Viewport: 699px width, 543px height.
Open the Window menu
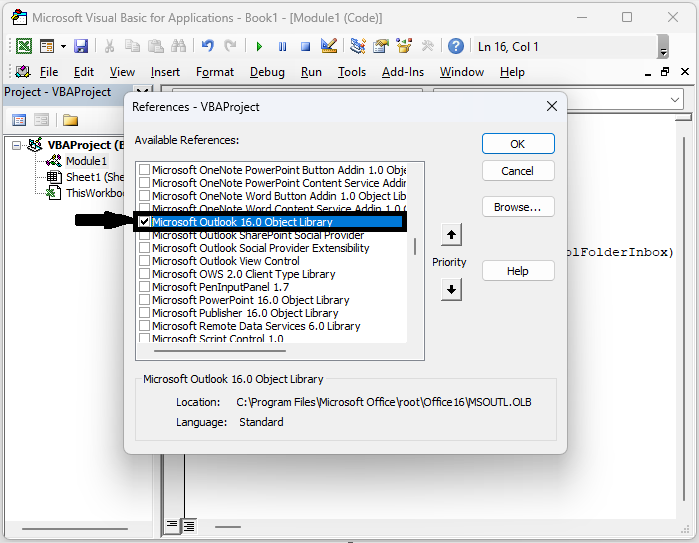[x=462, y=72]
